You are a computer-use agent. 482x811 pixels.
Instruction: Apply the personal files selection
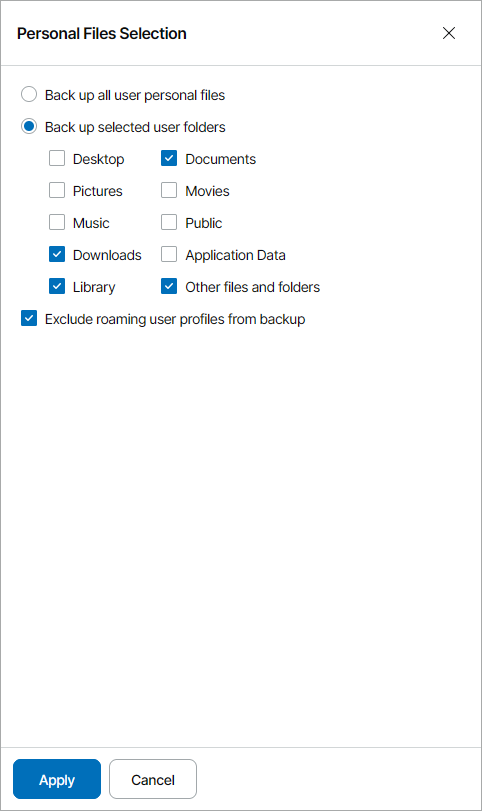tap(57, 779)
